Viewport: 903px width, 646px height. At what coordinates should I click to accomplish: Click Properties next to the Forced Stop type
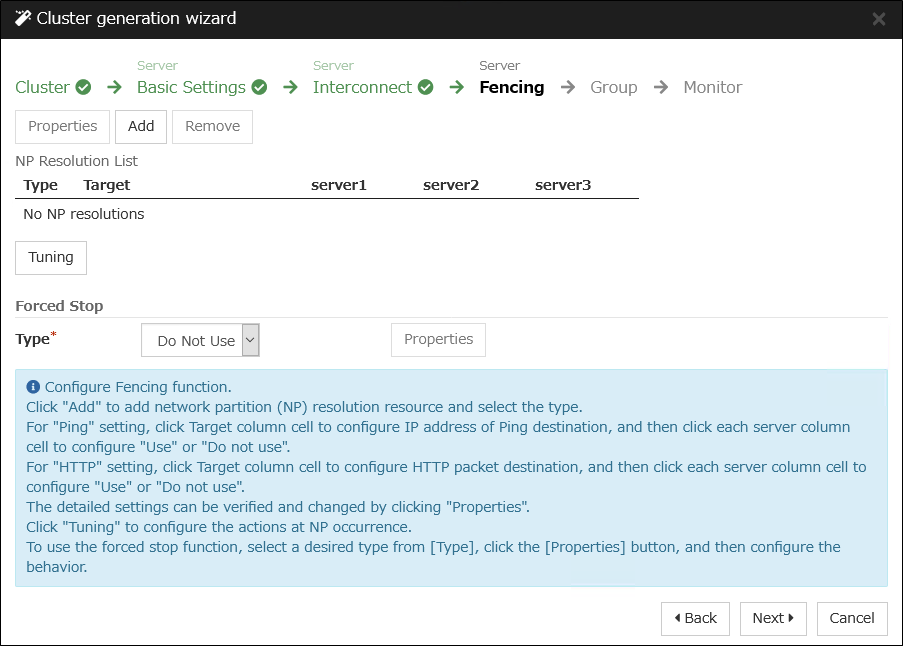pos(438,339)
